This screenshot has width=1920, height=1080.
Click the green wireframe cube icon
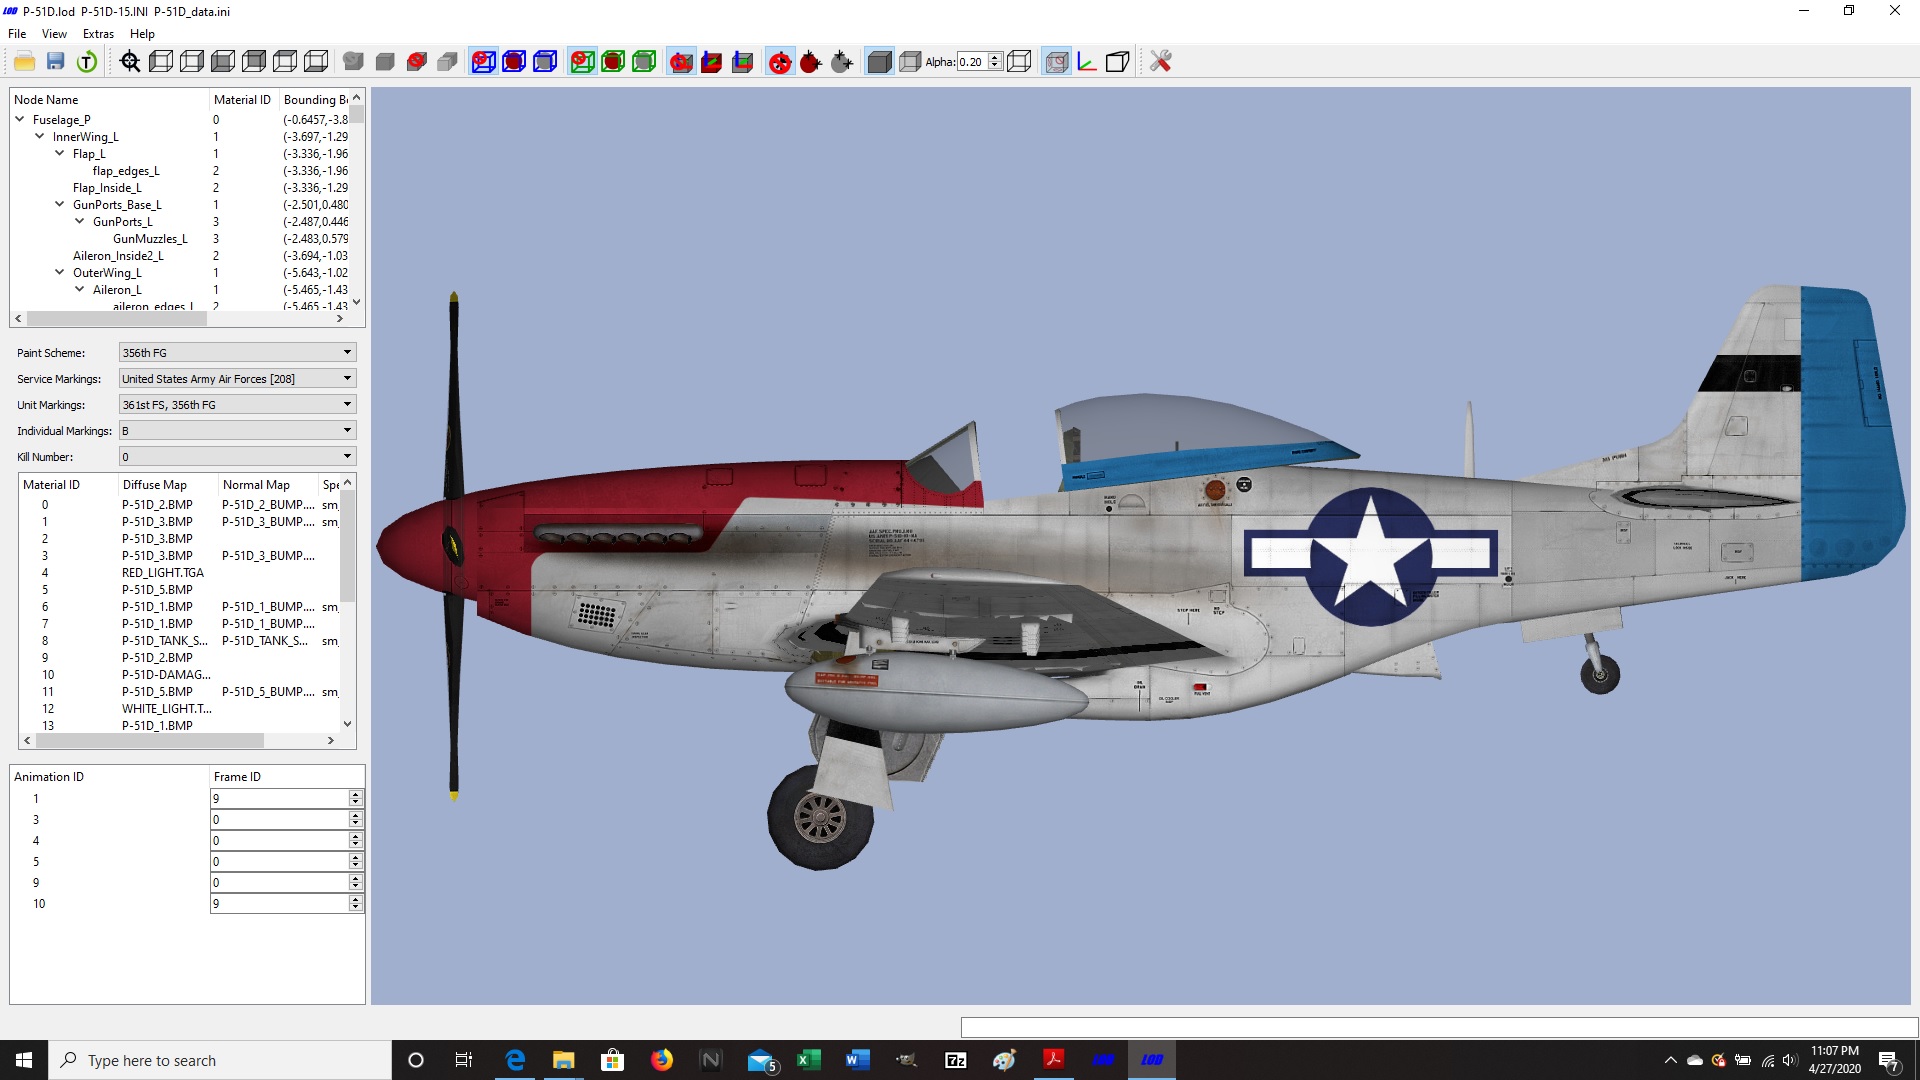(645, 62)
